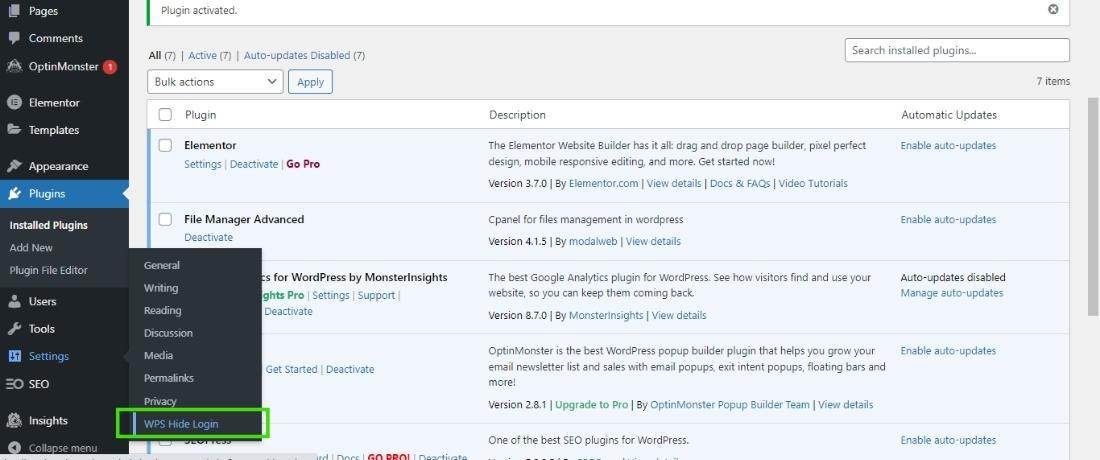Open Reading settings submenu item
The image size is (1100, 460).
(163, 310)
